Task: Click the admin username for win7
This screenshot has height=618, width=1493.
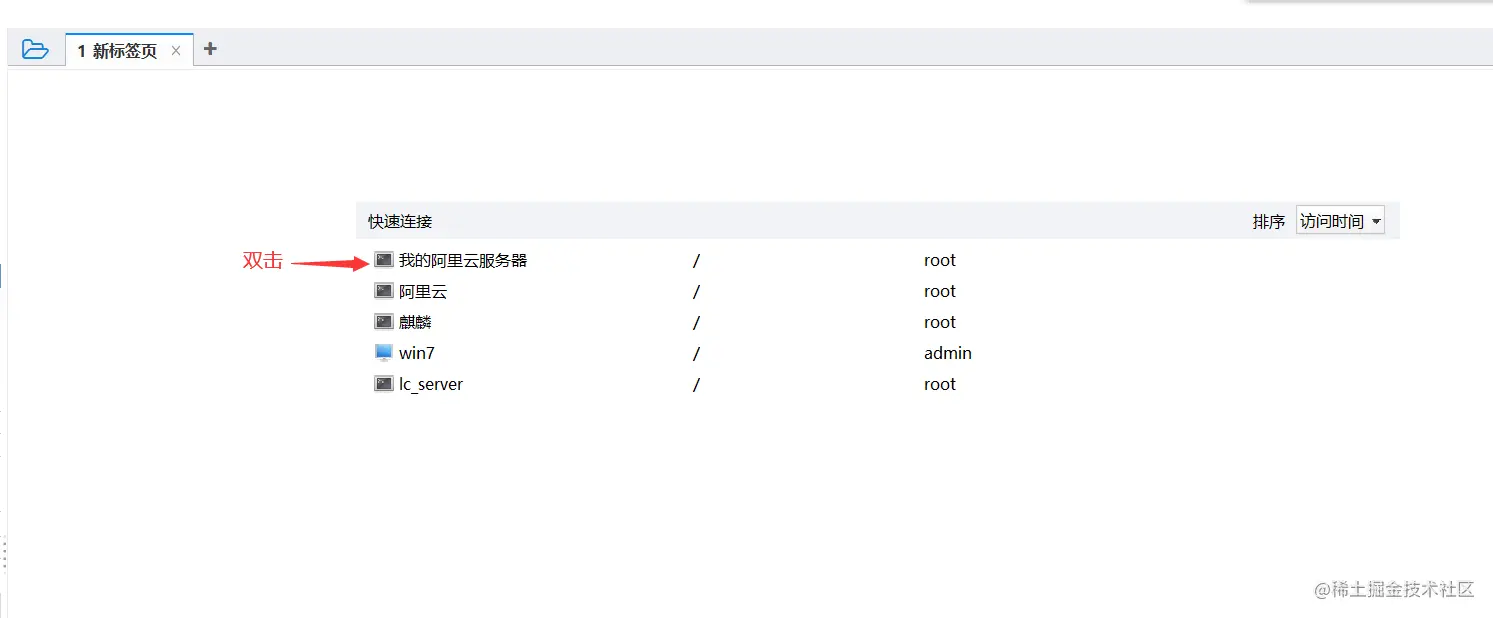Action: 948,353
